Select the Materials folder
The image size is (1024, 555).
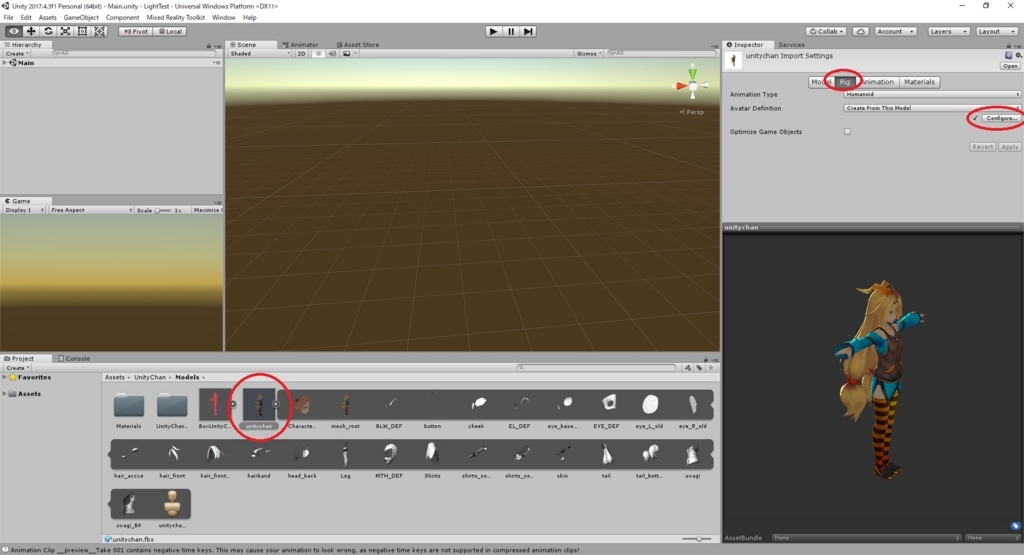[x=129, y=409]
